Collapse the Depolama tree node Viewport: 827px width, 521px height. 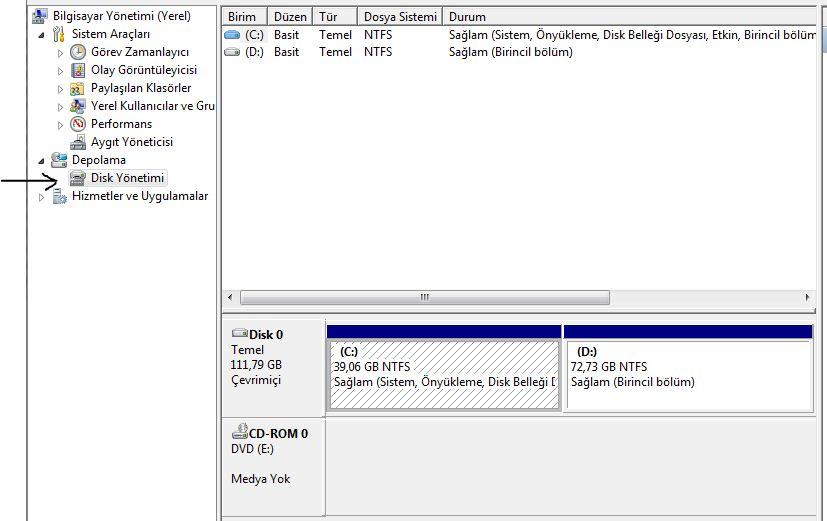tap(41, 161)
